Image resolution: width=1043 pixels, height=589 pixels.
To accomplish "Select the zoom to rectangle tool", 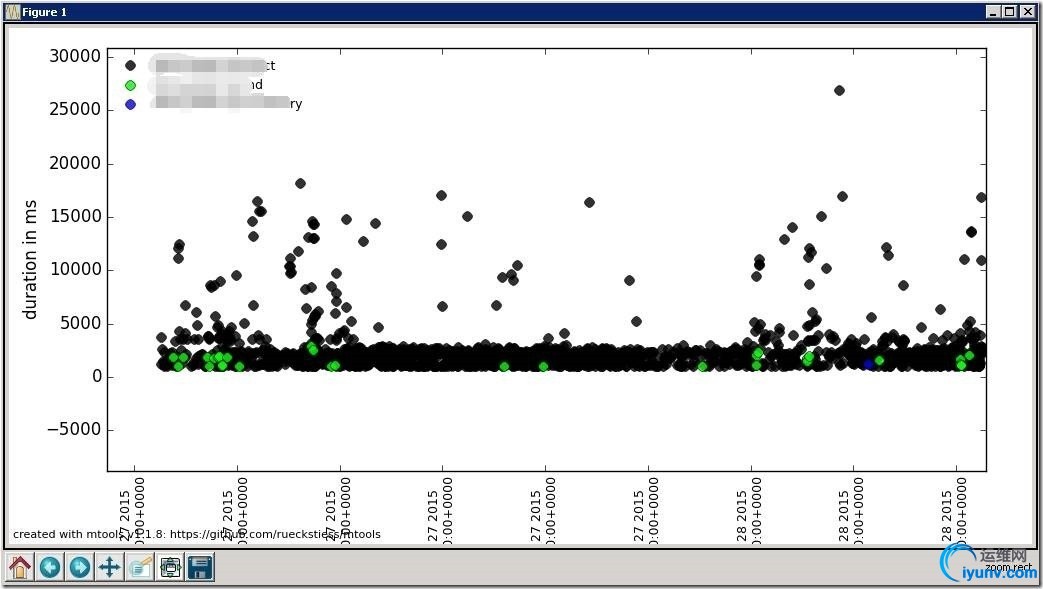I will (x=139, y=568).
